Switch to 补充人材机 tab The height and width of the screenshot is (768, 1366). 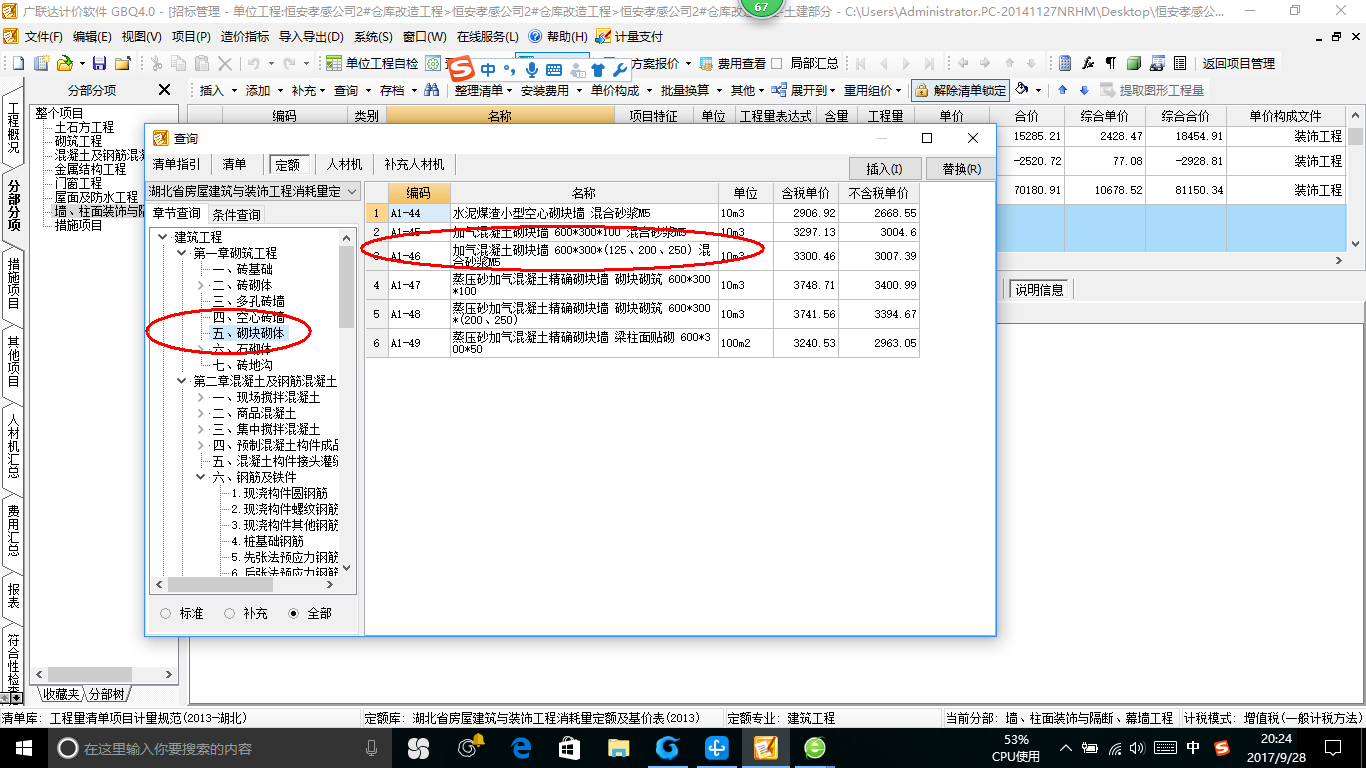[x=414, y=164]
